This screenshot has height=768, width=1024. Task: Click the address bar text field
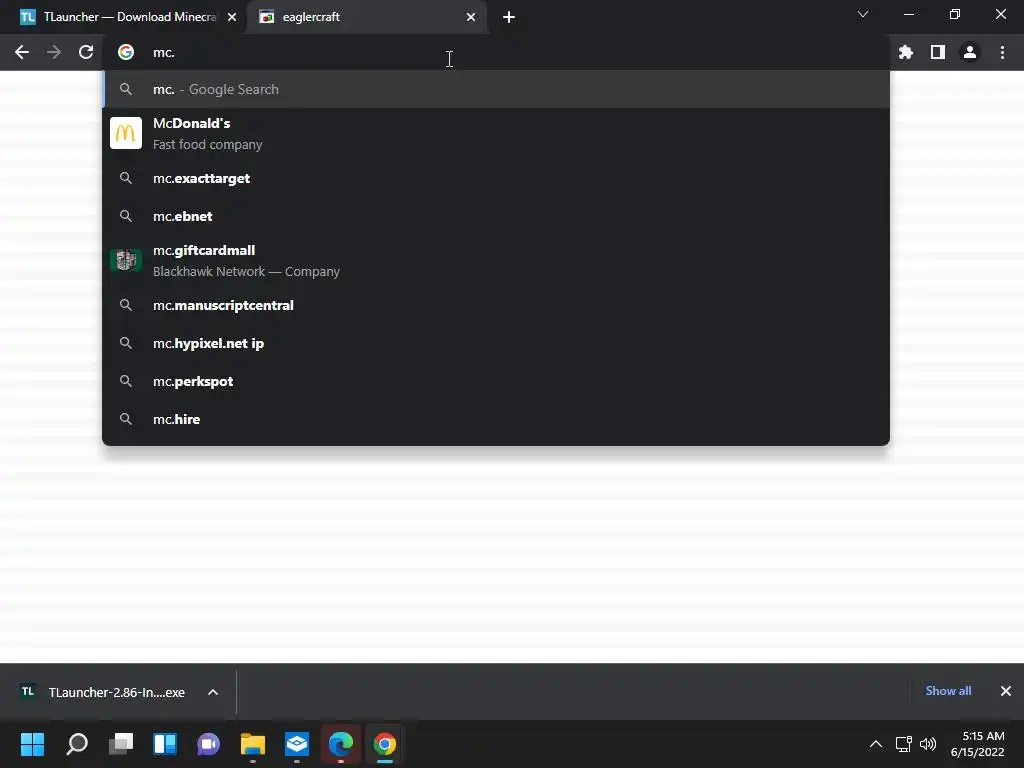pos(496,52)
